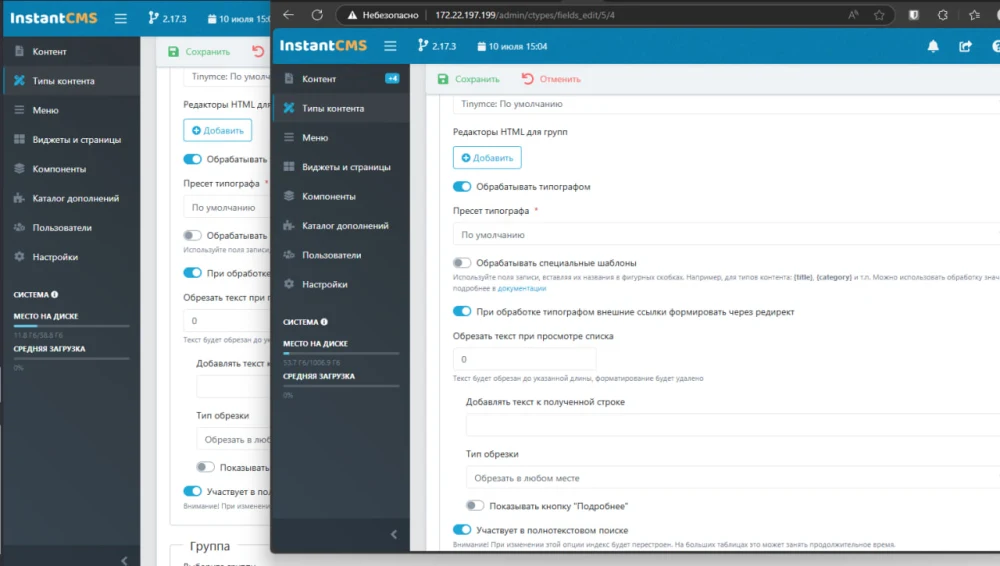
Task: Reload the page in the browser
Action: coord(317,15)
